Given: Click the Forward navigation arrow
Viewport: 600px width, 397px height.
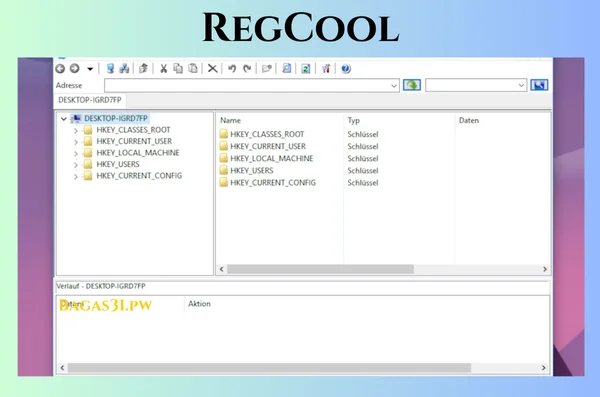Looking at the screenshot, I should click(75, 69).
